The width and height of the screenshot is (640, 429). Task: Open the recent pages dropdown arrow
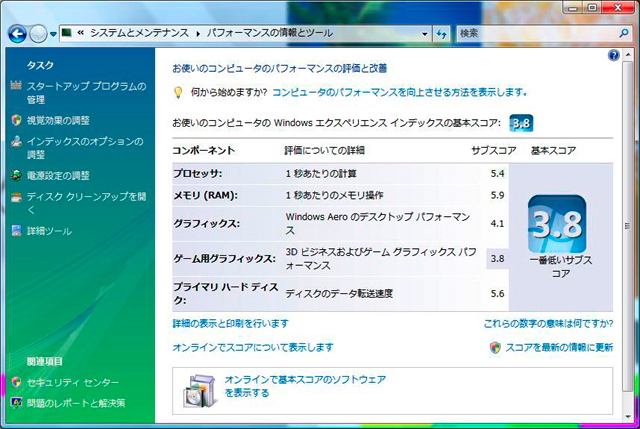[53, 34]
